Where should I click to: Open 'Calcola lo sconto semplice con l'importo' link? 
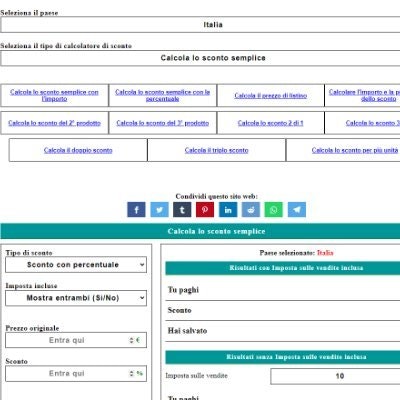click(54, 95)
